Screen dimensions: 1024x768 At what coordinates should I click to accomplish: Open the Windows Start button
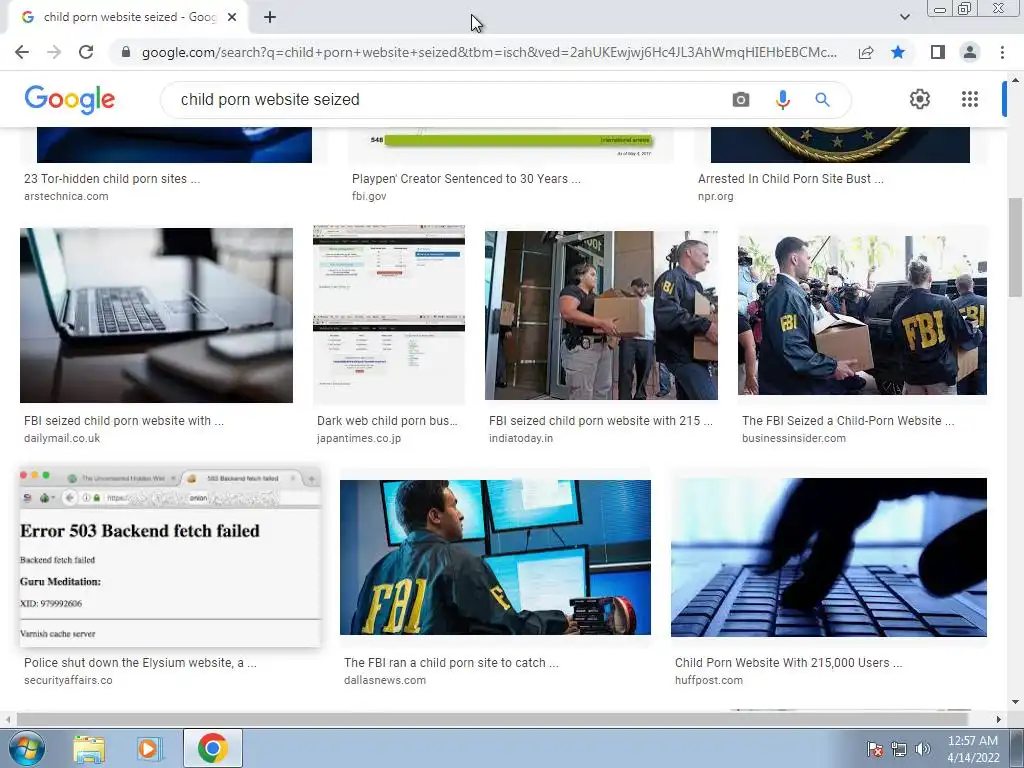pos(26,748)
